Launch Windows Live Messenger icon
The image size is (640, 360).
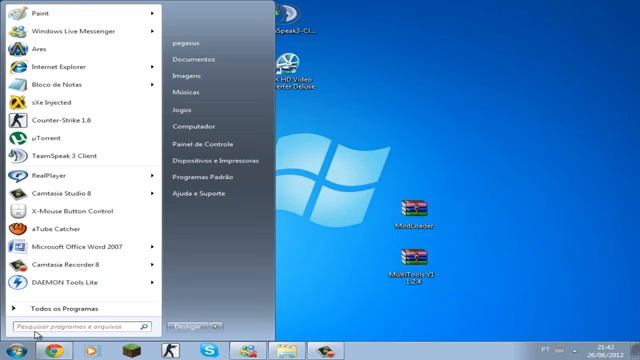(18, 31)
